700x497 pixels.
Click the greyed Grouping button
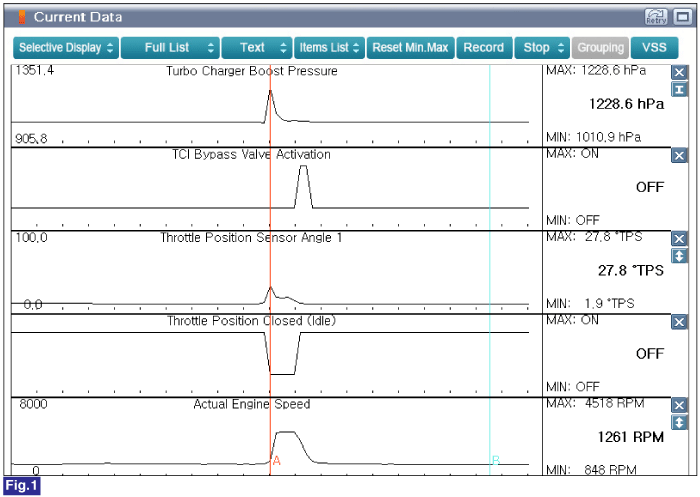click(600, 48)
